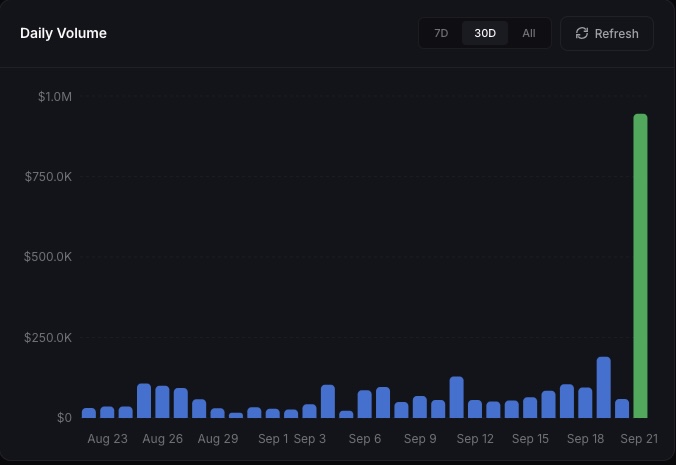Click the $750.0K axis label
676x465 pixels.
click(x=48, y=177)
